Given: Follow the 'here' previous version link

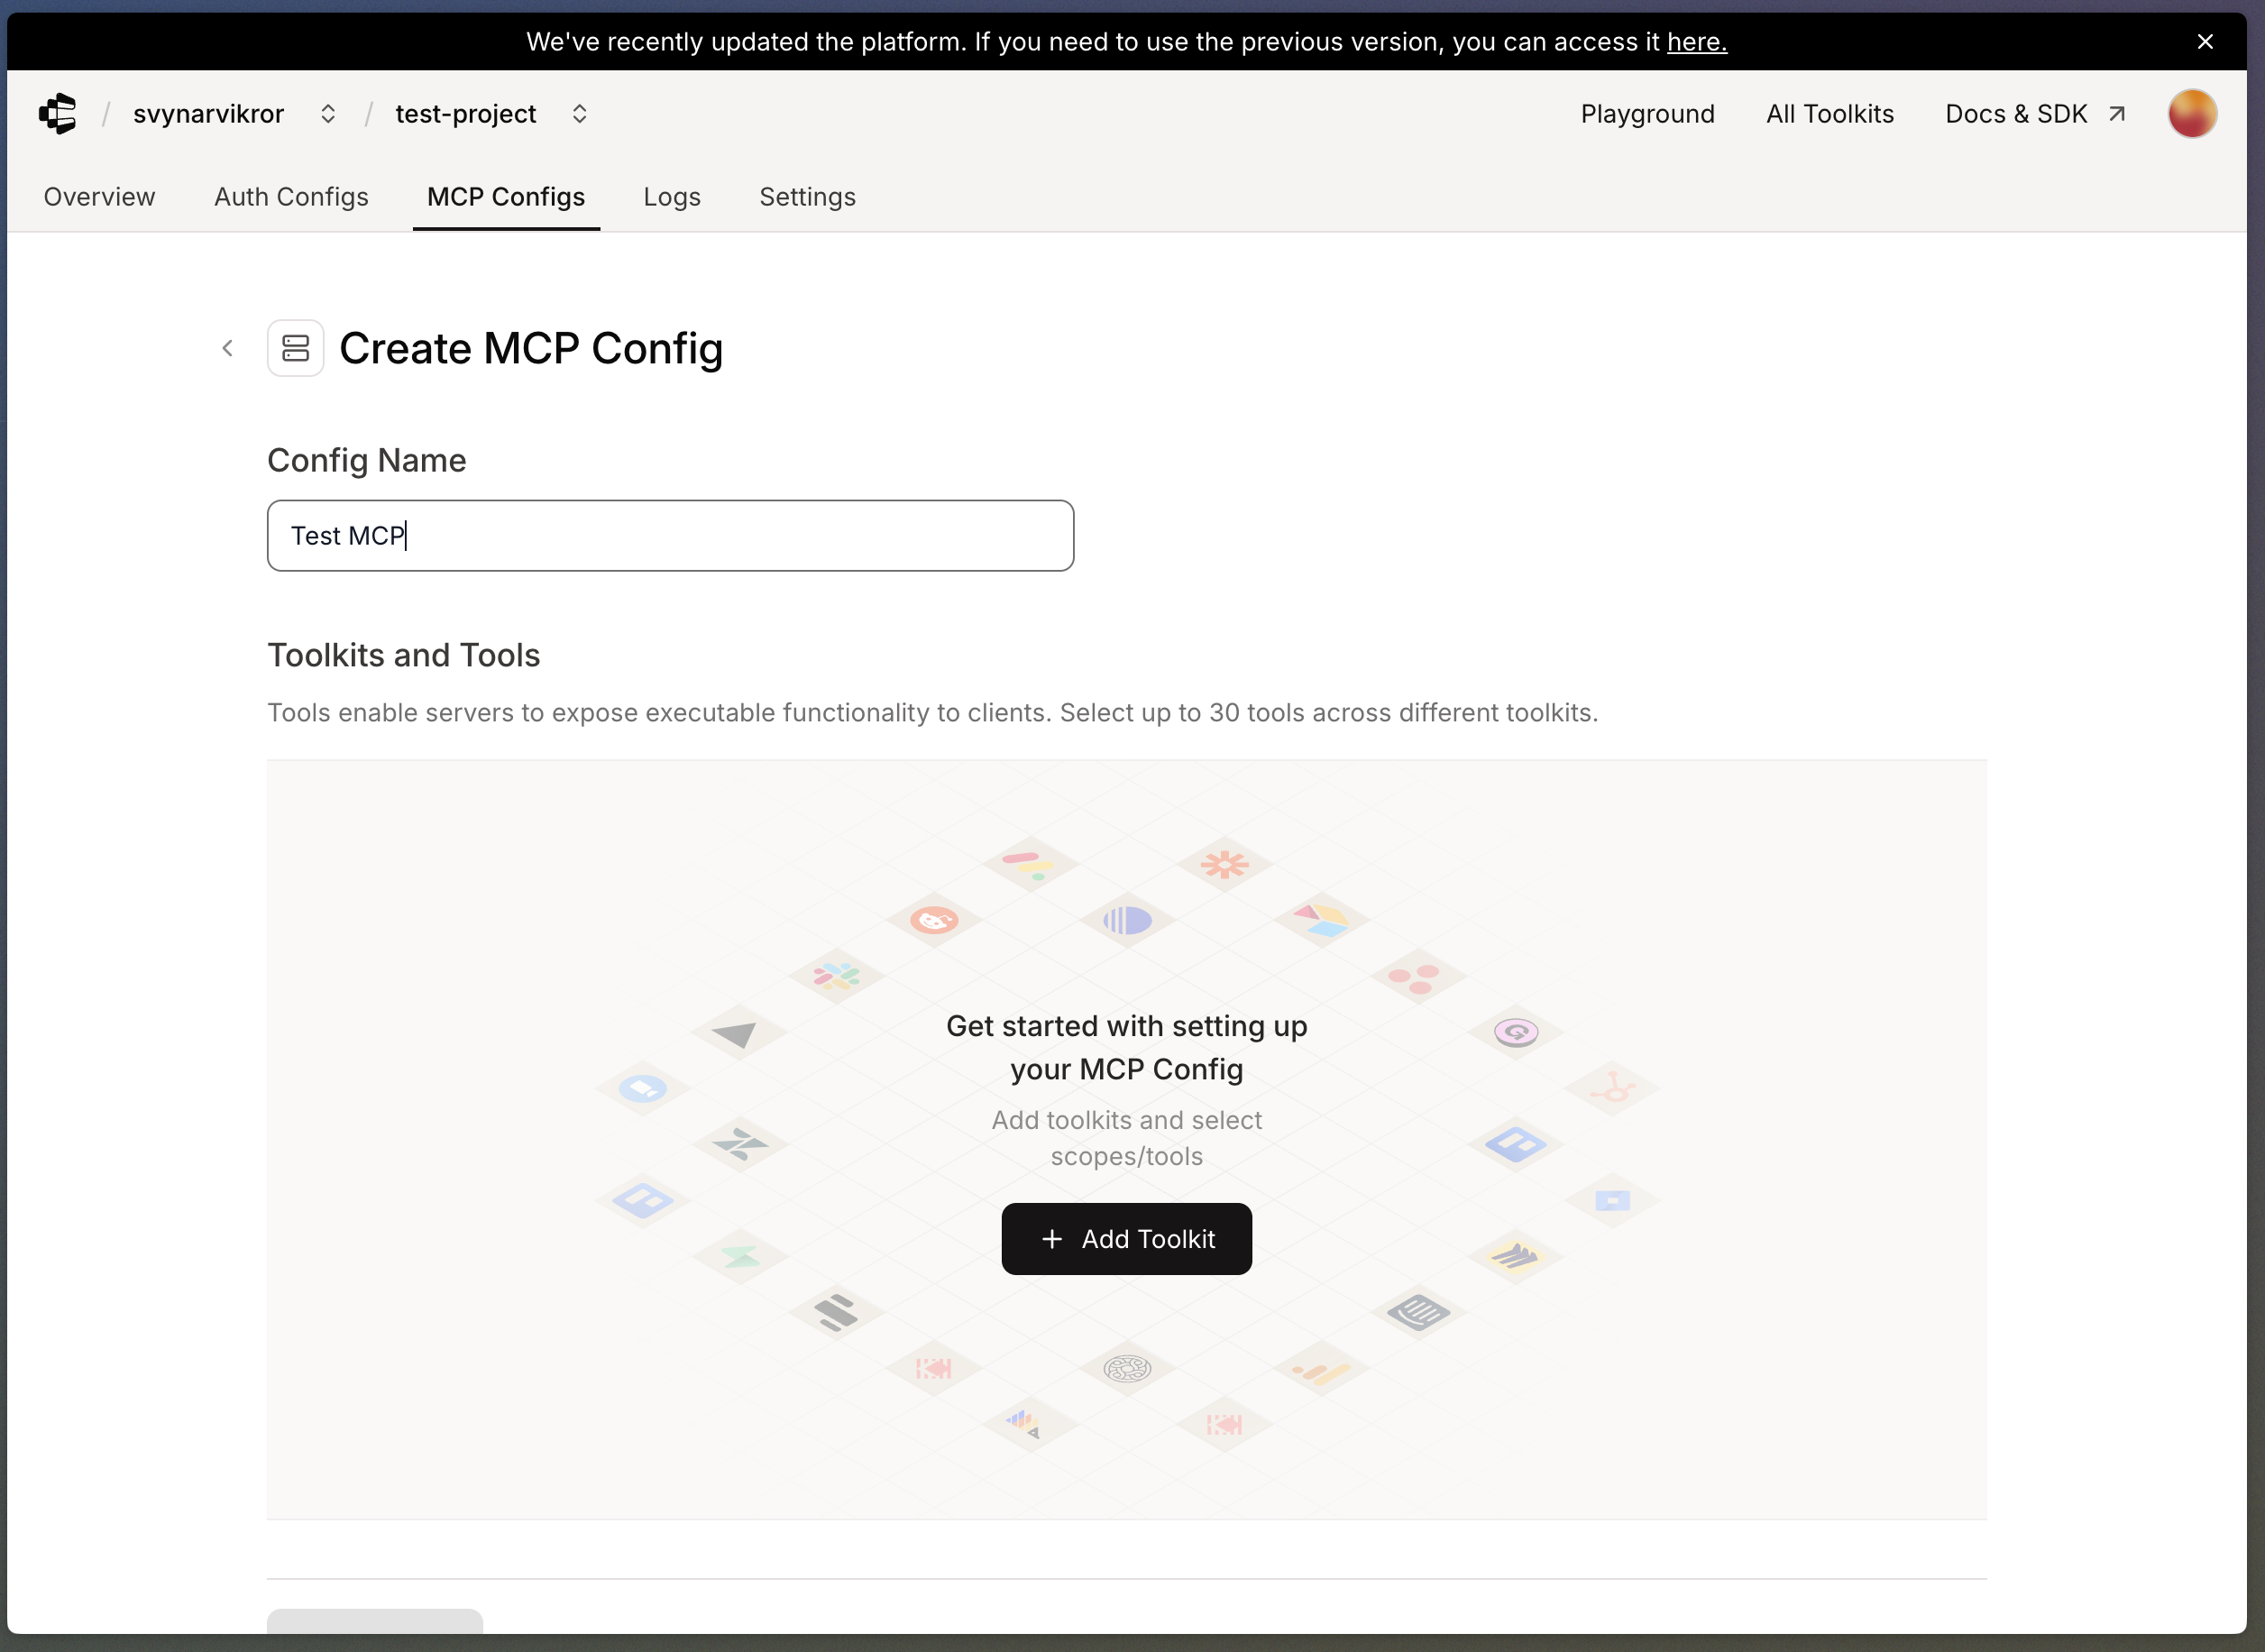Looking at the screenshot, I should click(x=1696, y=42).
